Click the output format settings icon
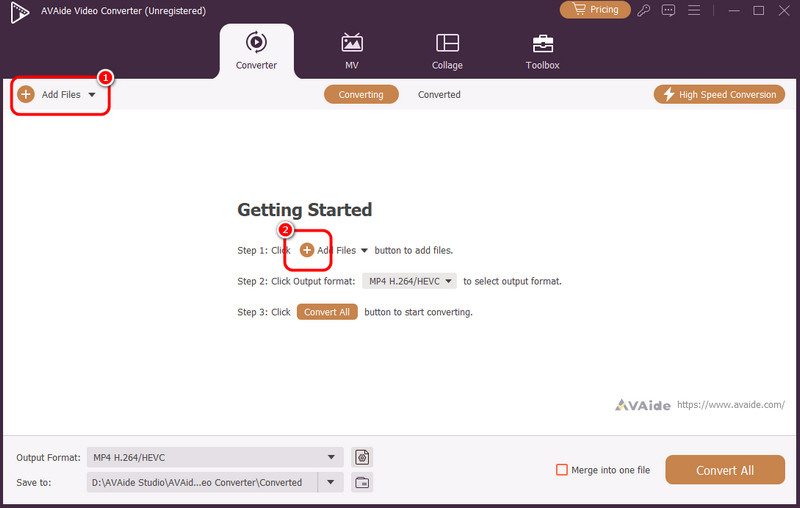This screenshot has width=800, height=508. pos(362,457)
